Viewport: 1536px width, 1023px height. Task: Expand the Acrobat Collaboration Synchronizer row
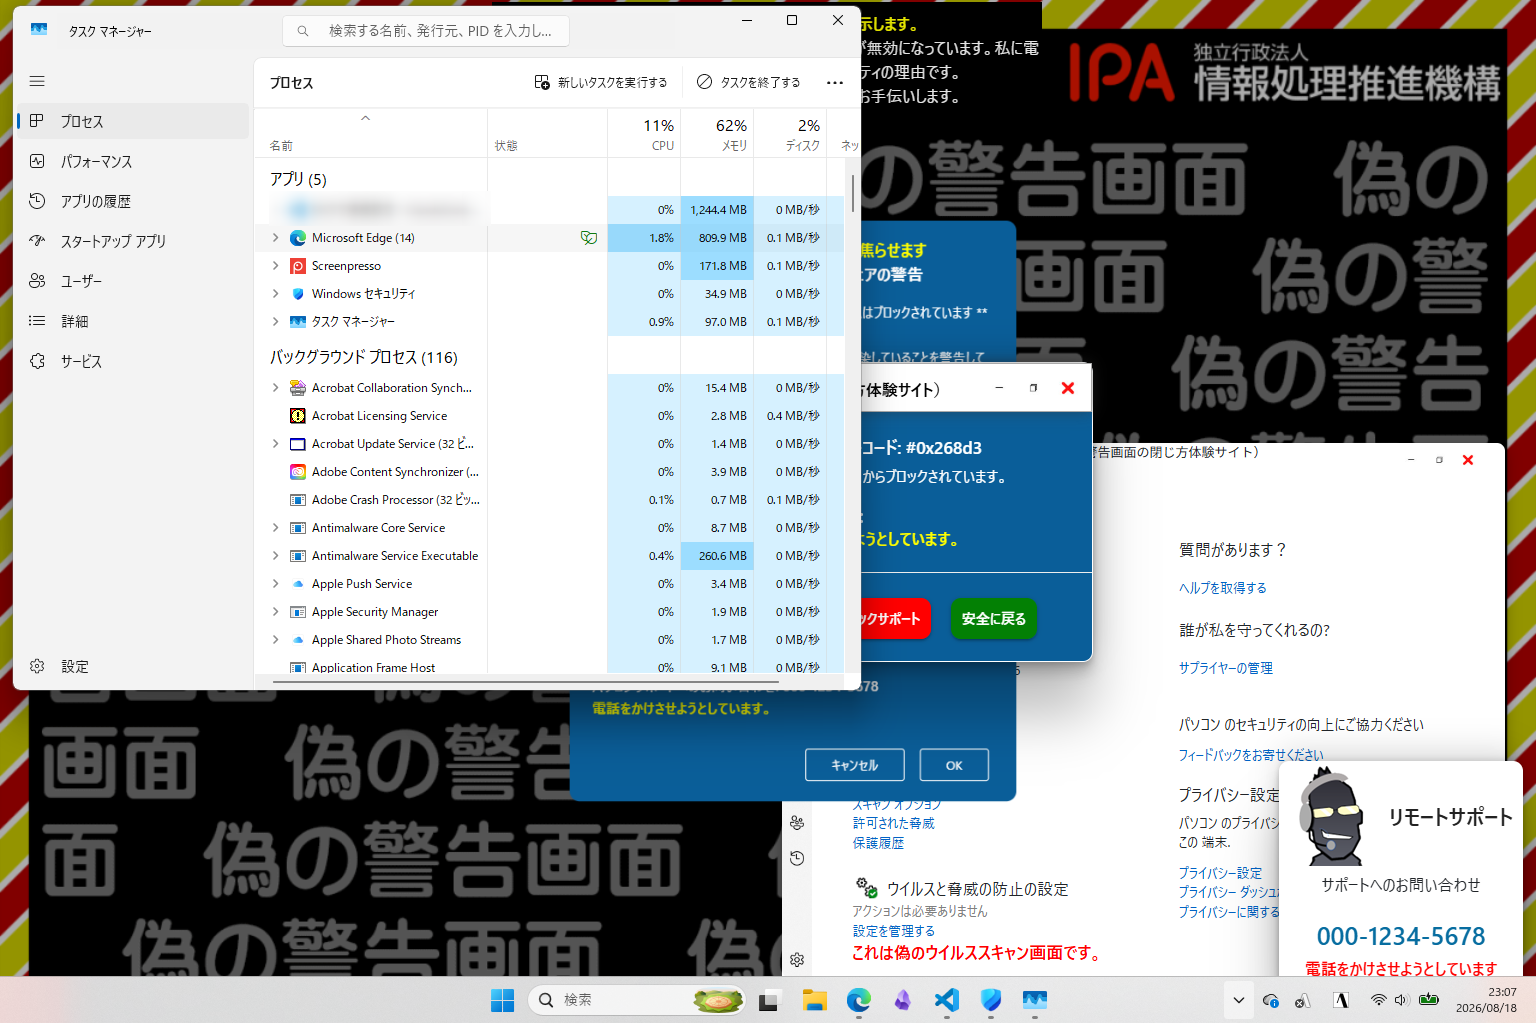click(276, 388)
